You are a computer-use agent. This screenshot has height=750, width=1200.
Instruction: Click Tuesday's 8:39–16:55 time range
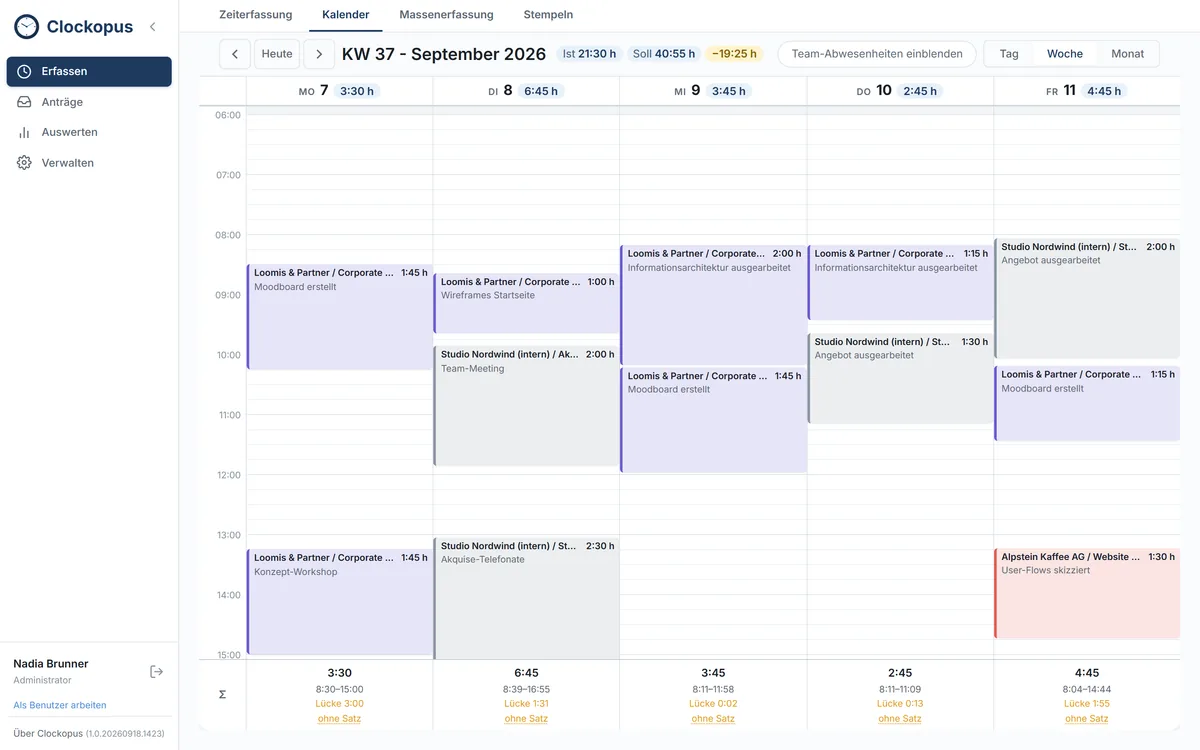point(526,689)
